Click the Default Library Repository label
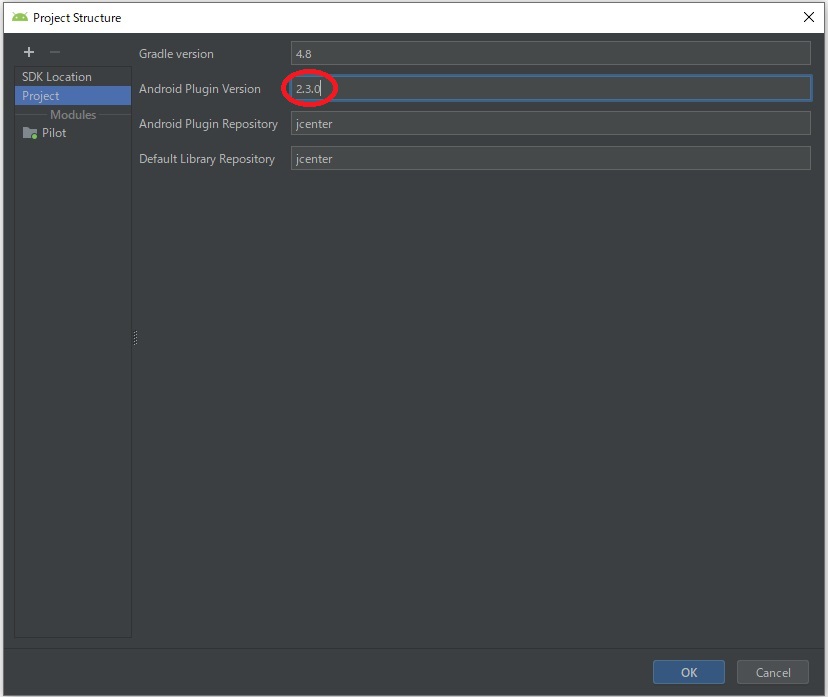Viewport: 828px width, 697px height. pos(207,159)
